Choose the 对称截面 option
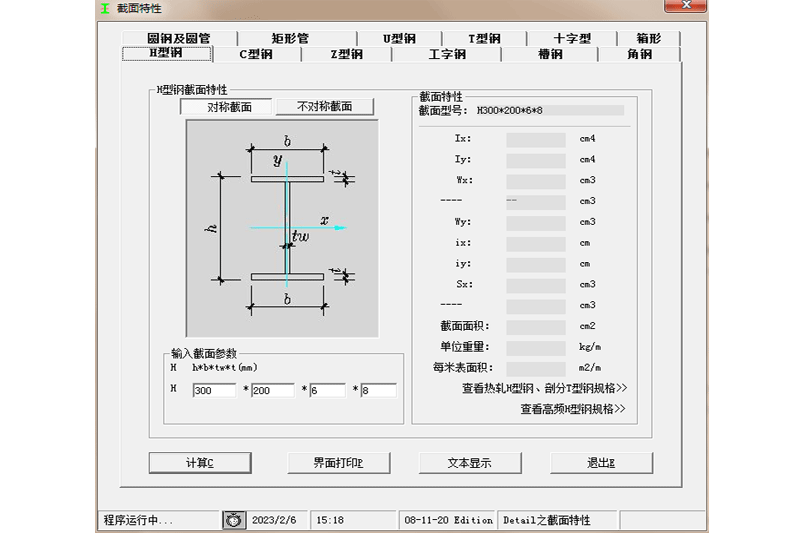The width and height of the screenshot is (800, 533). click(226, 107)
